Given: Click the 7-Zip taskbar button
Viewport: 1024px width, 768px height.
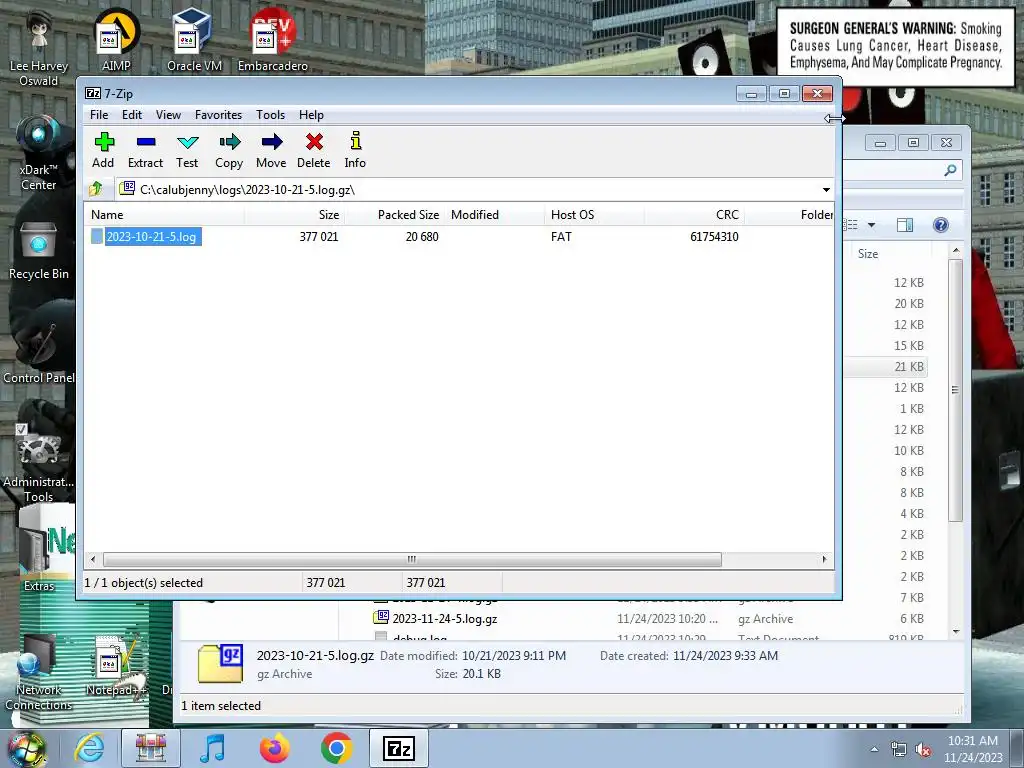Looking at the screenshot, I should coord(399,748).
